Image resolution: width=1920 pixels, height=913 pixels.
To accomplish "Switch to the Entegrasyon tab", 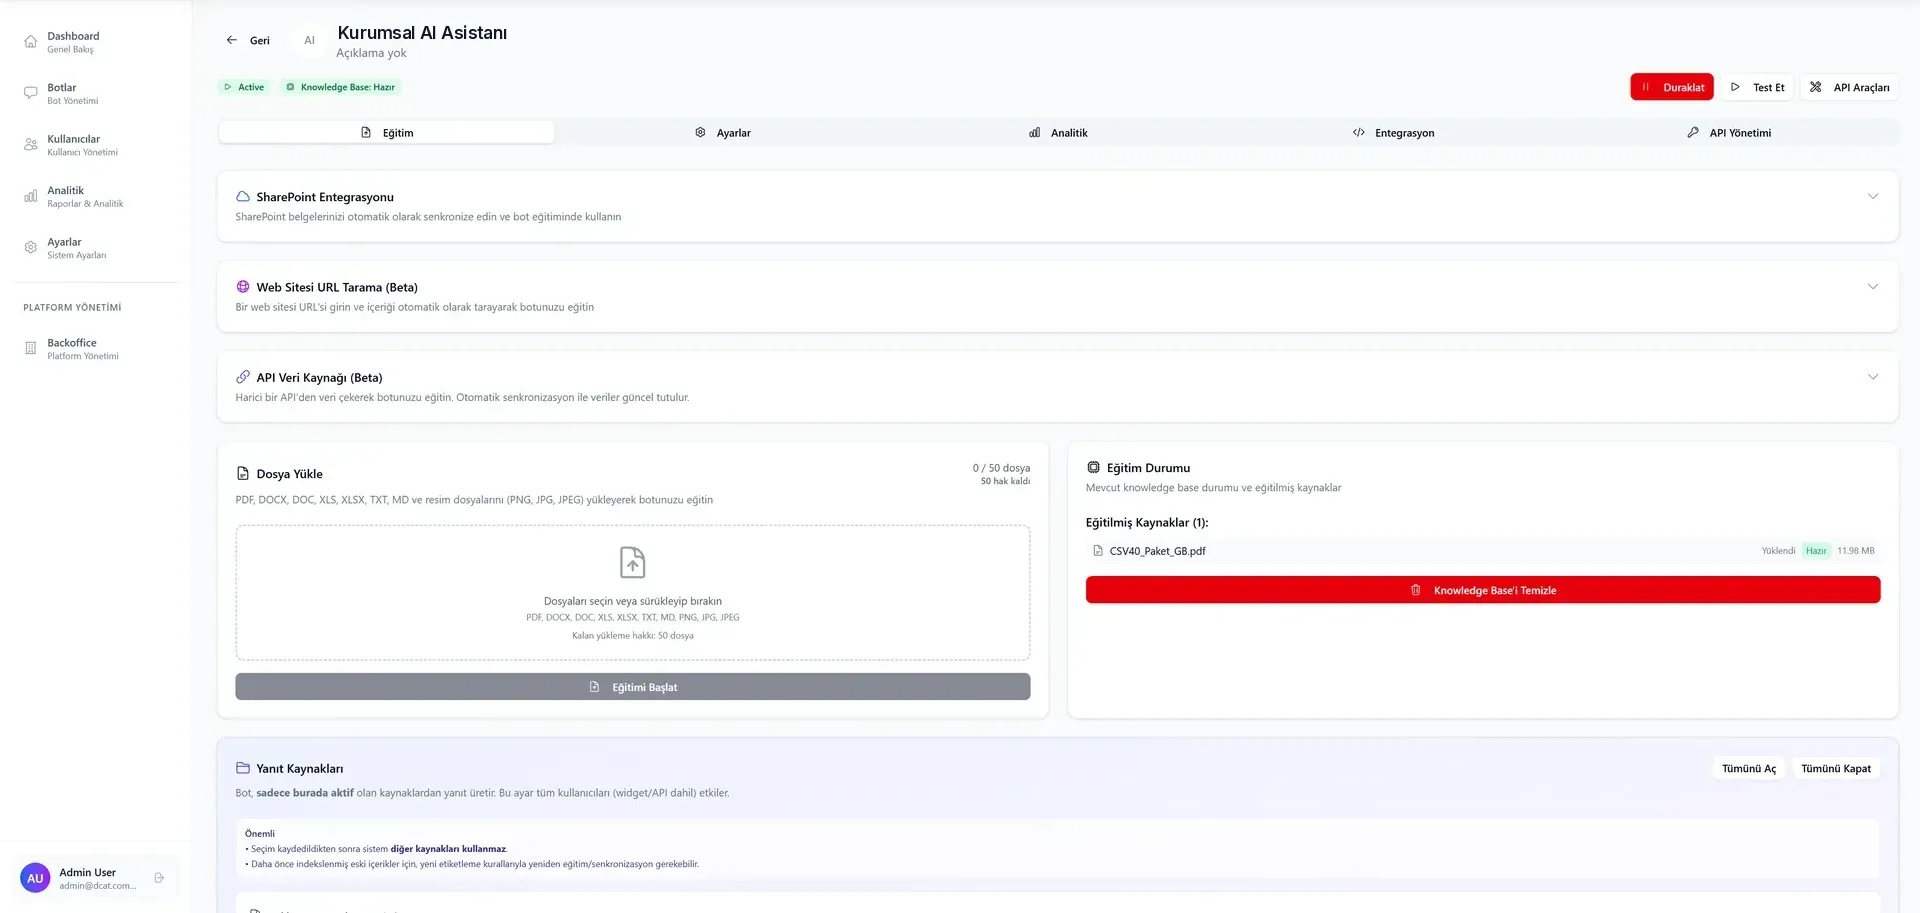I will click(1393, 132).
